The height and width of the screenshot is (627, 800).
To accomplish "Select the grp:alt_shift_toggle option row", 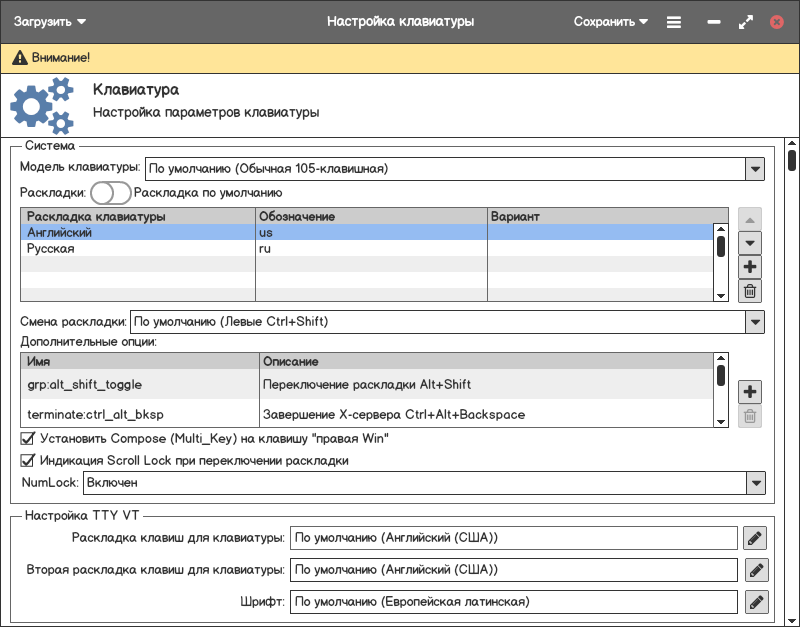I will (x=140, y=384).
